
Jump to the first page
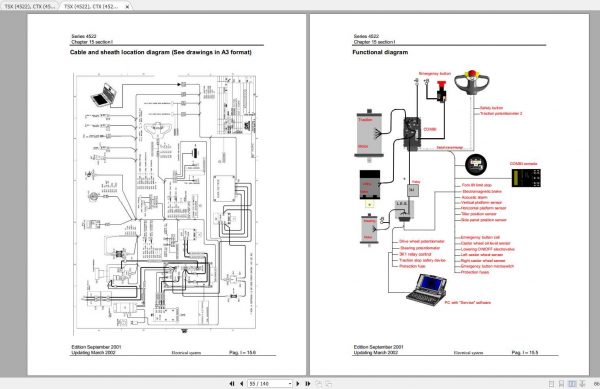232,383
